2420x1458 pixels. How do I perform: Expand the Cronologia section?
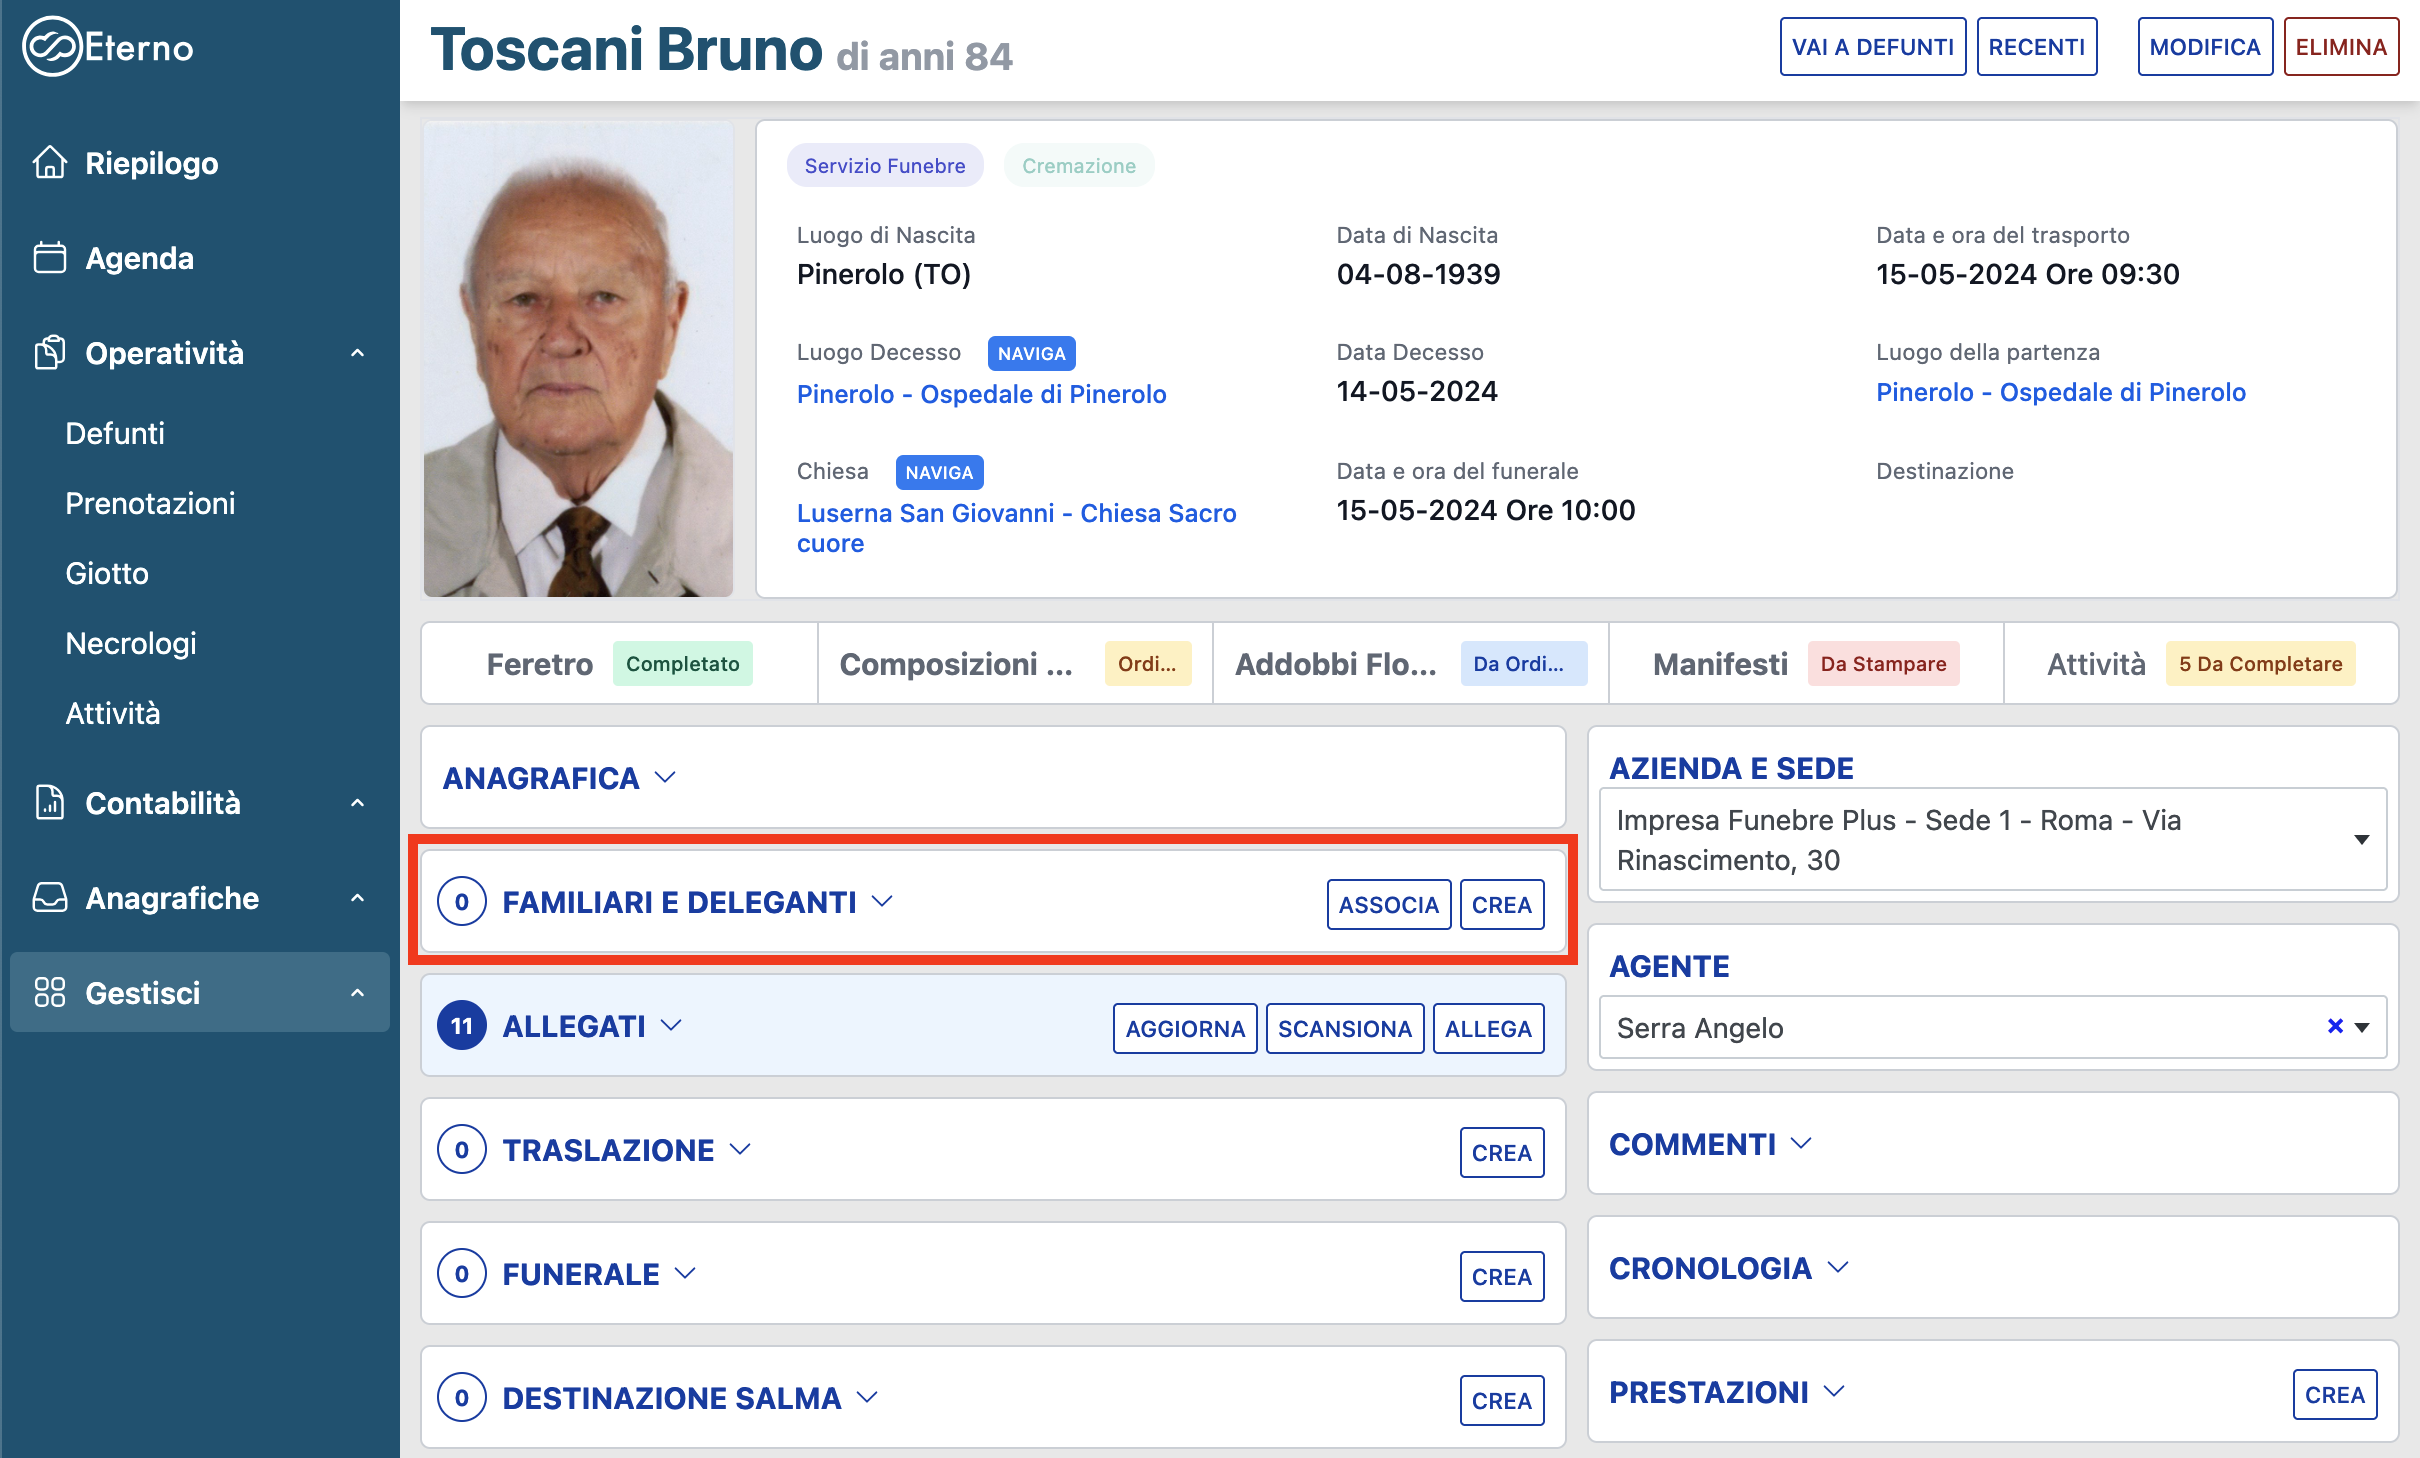1729,1268
